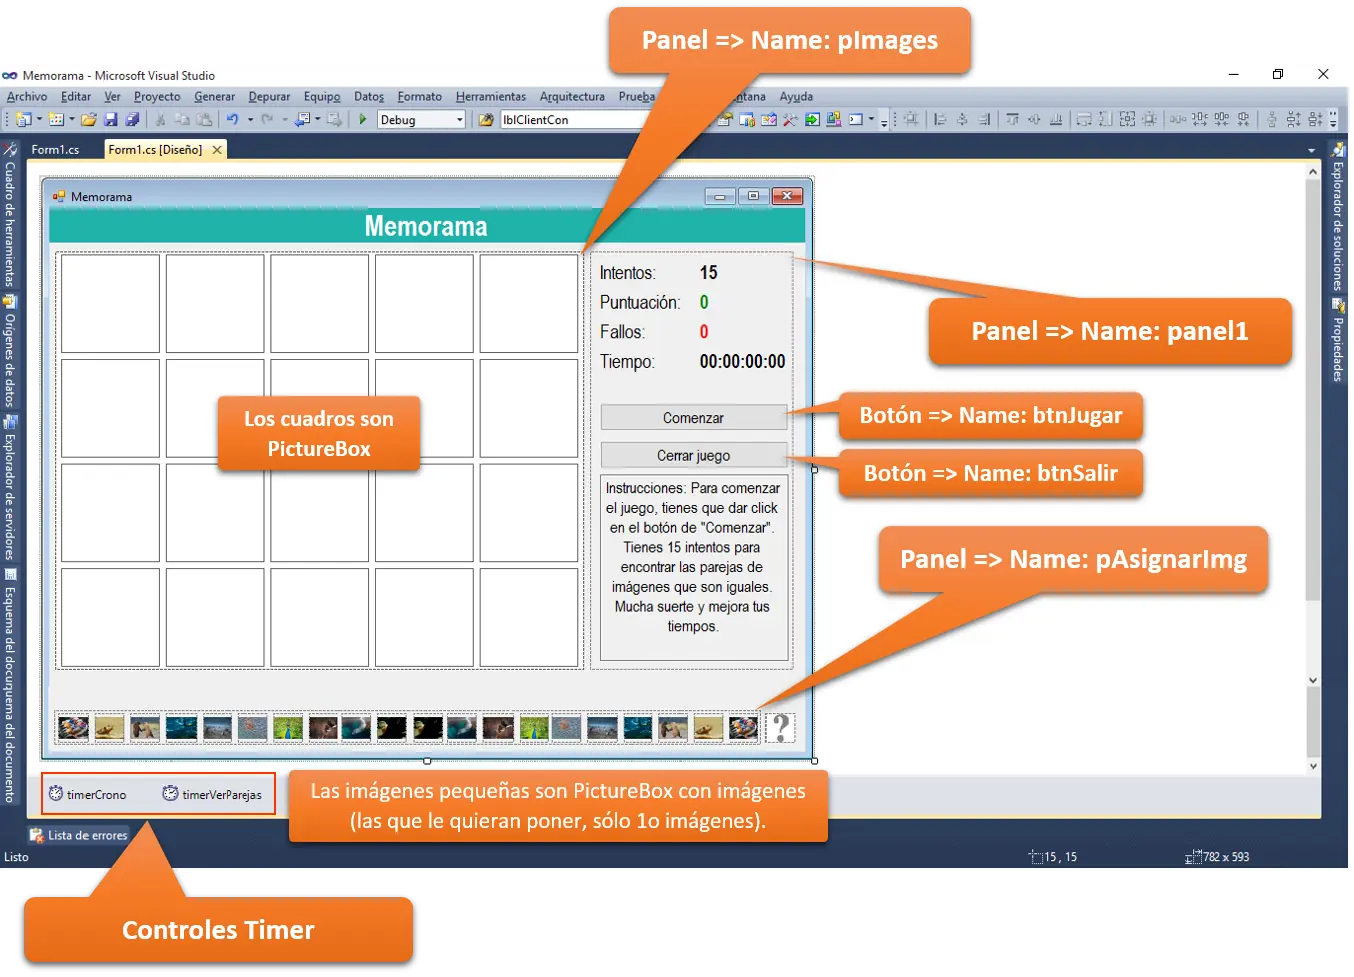Start debugging with the green play icon
The width and height of the screenshot is (1354, 977).
point(363,120)
